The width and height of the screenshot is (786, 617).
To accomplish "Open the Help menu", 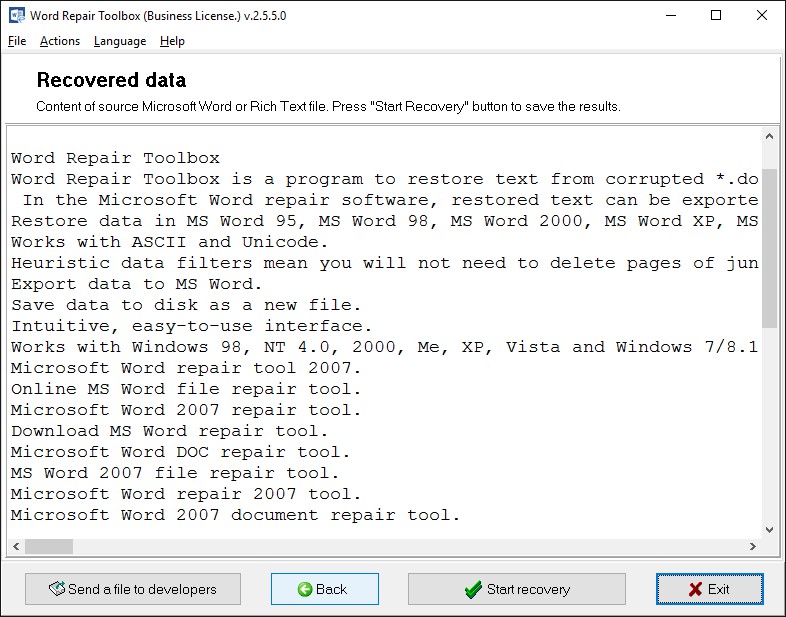I will pos(172,41).
